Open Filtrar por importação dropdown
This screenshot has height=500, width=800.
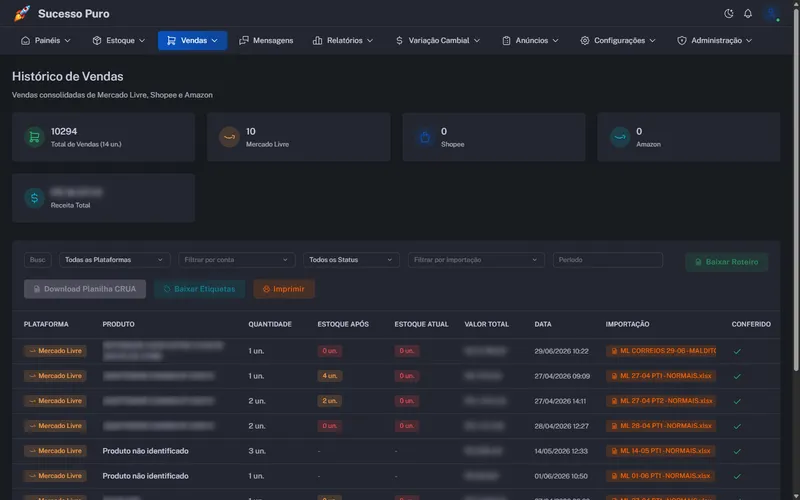pyautogui.click(x=476, y=260)
